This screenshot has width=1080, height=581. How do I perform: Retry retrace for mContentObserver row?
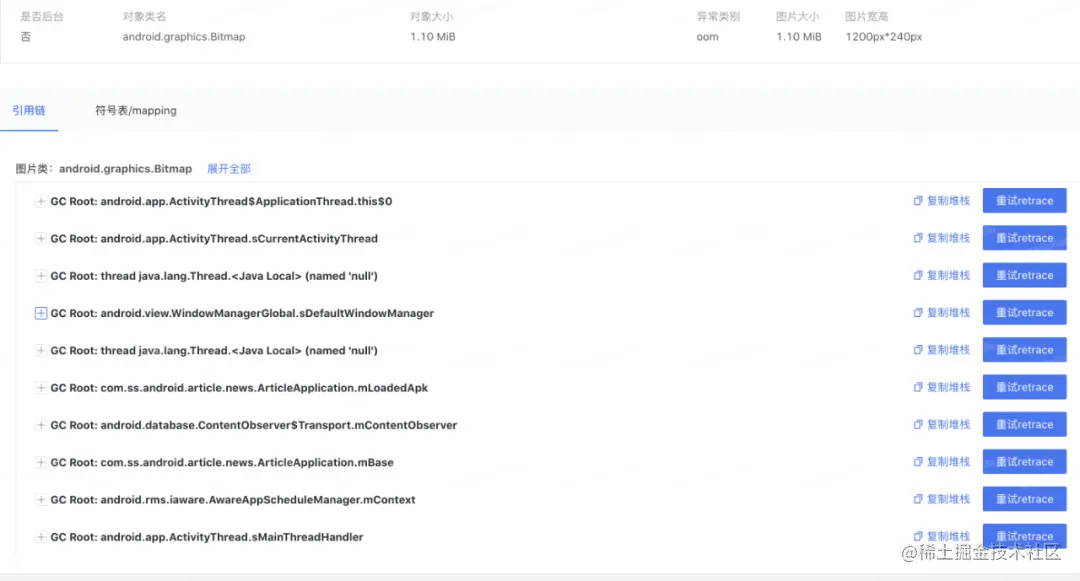tap(1024, 425)
